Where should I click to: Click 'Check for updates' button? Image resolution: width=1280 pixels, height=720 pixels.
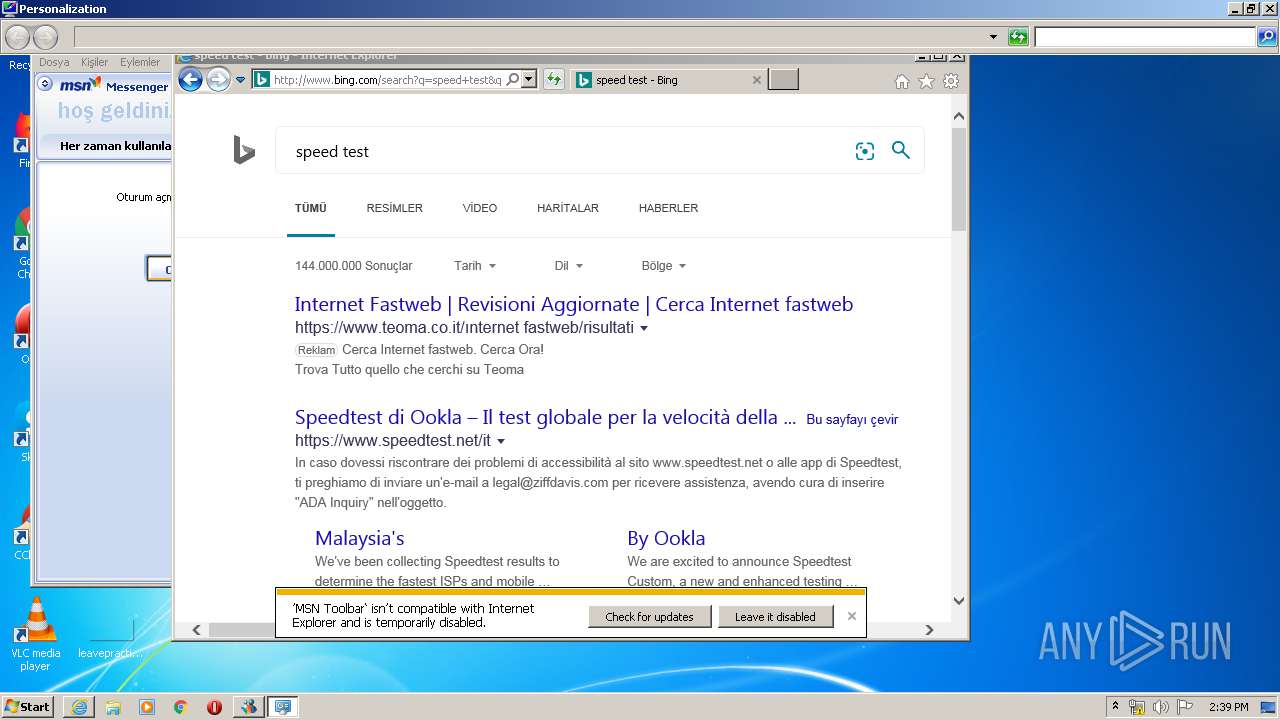[649, 617]
